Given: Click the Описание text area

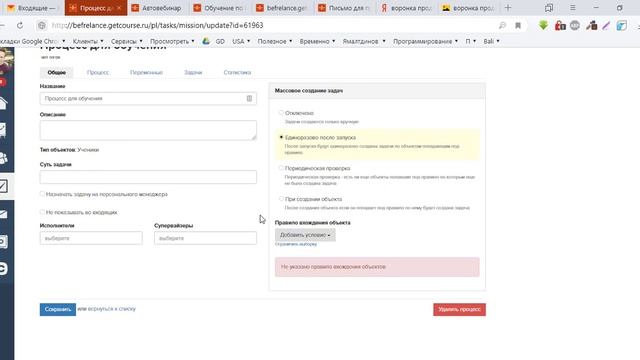Looking at the screenshot, I should coord(148,130).
